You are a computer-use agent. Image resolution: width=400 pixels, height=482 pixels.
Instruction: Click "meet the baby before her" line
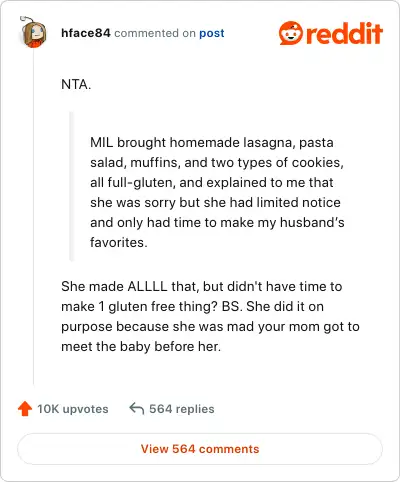pos(141,347)
